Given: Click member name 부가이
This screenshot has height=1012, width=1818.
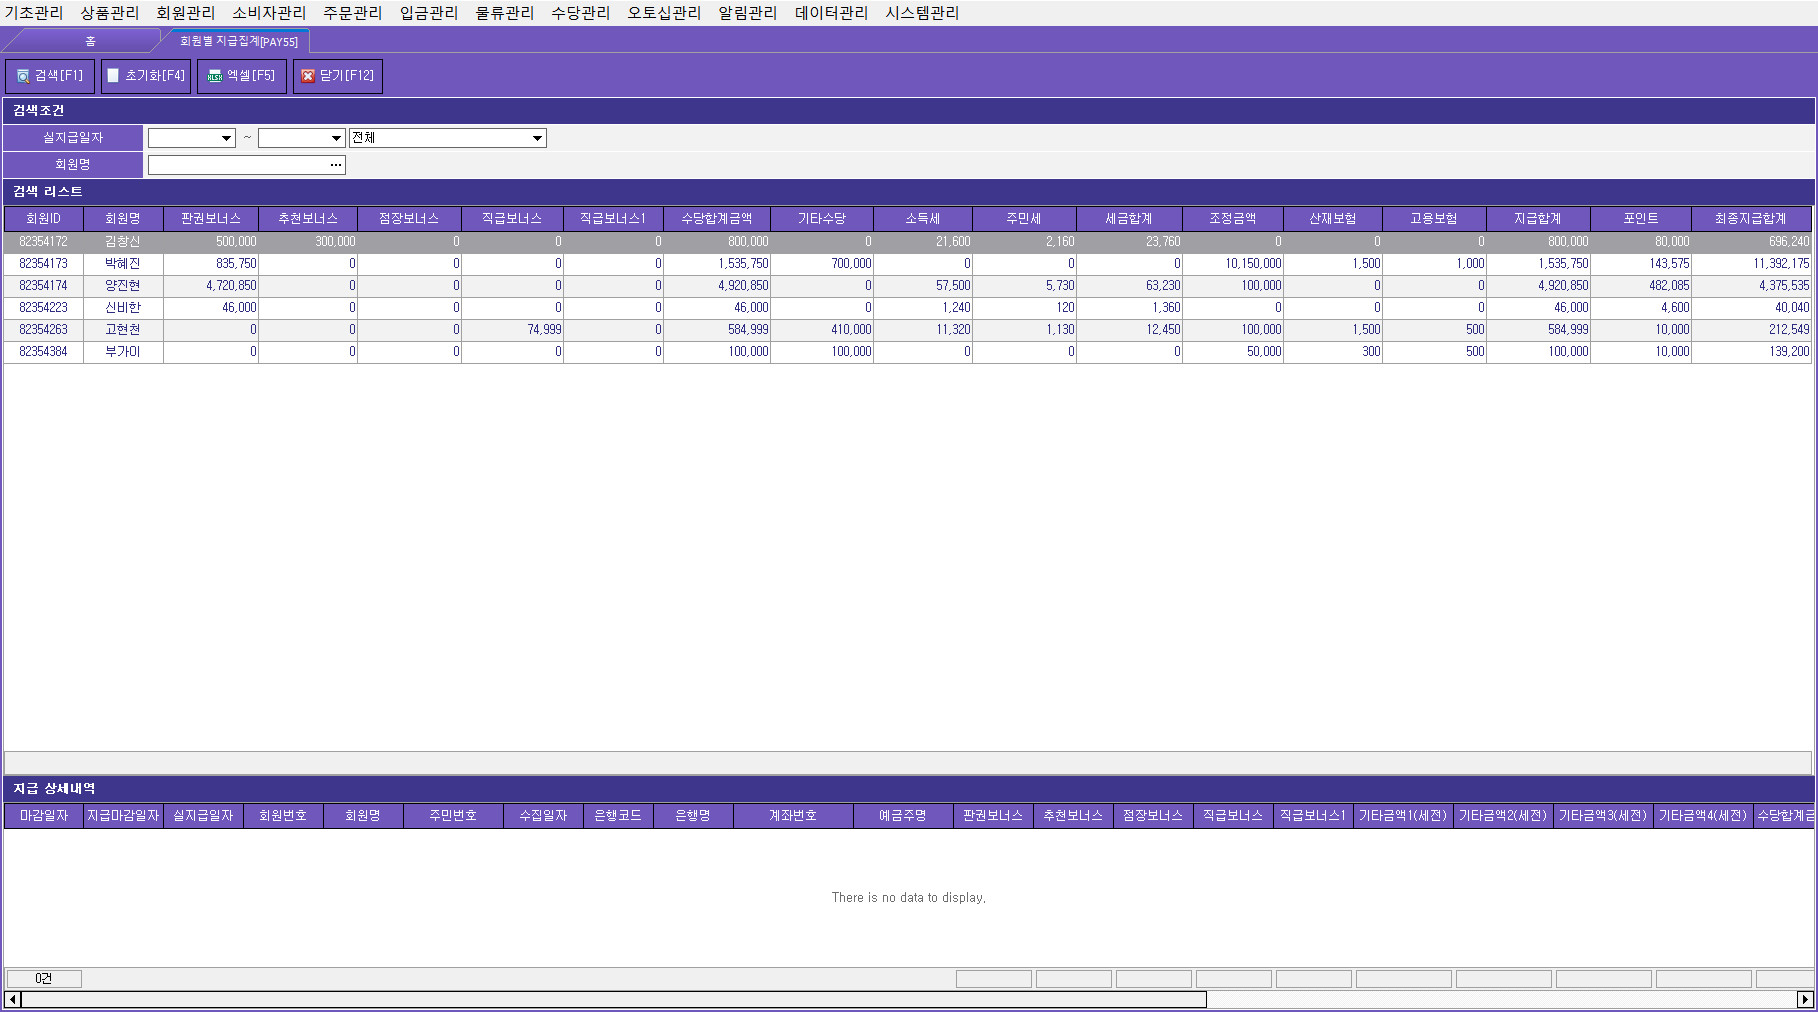Looking at the screenshot, I should (x=123, y=352).
